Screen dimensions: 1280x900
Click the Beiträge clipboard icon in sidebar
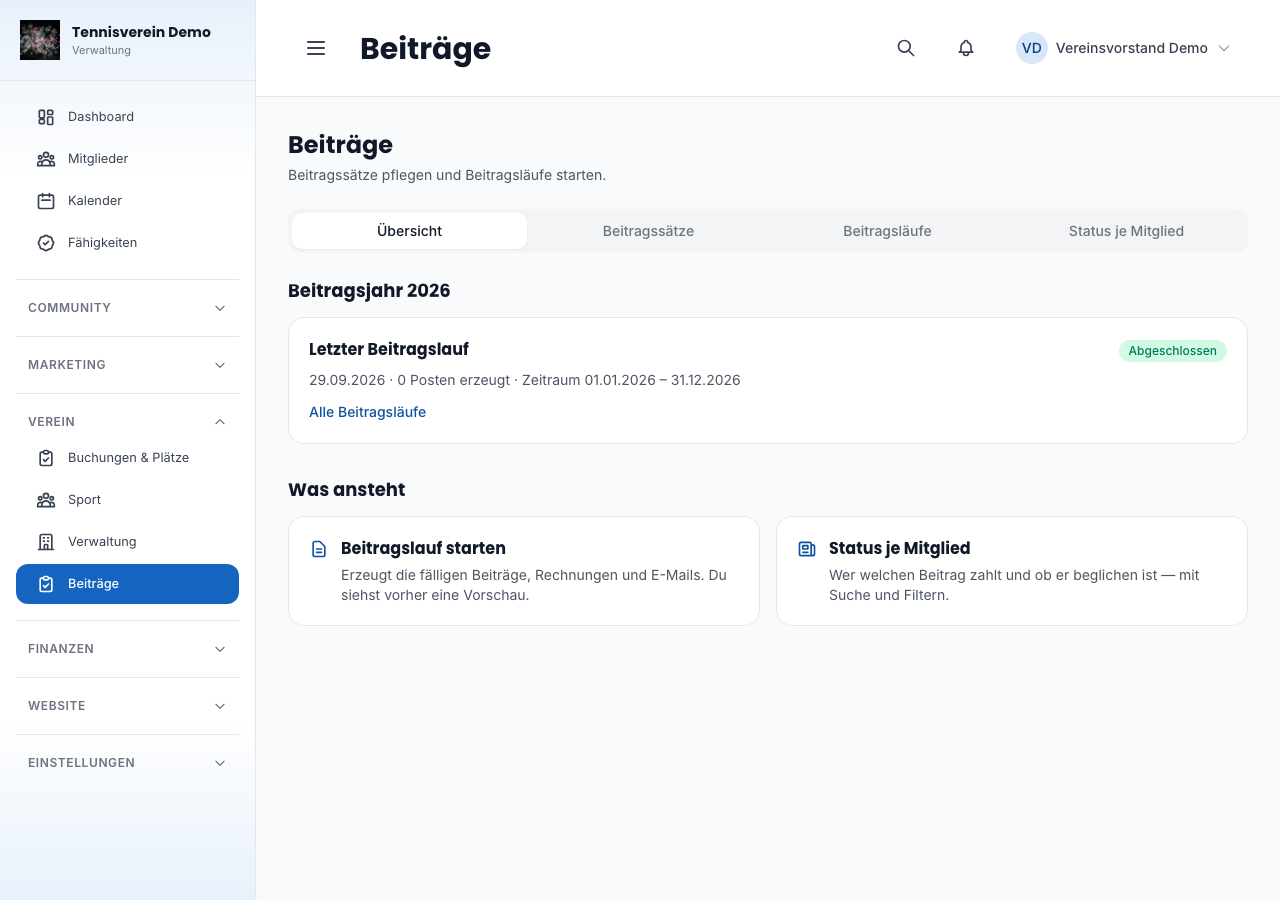(46, 584)
